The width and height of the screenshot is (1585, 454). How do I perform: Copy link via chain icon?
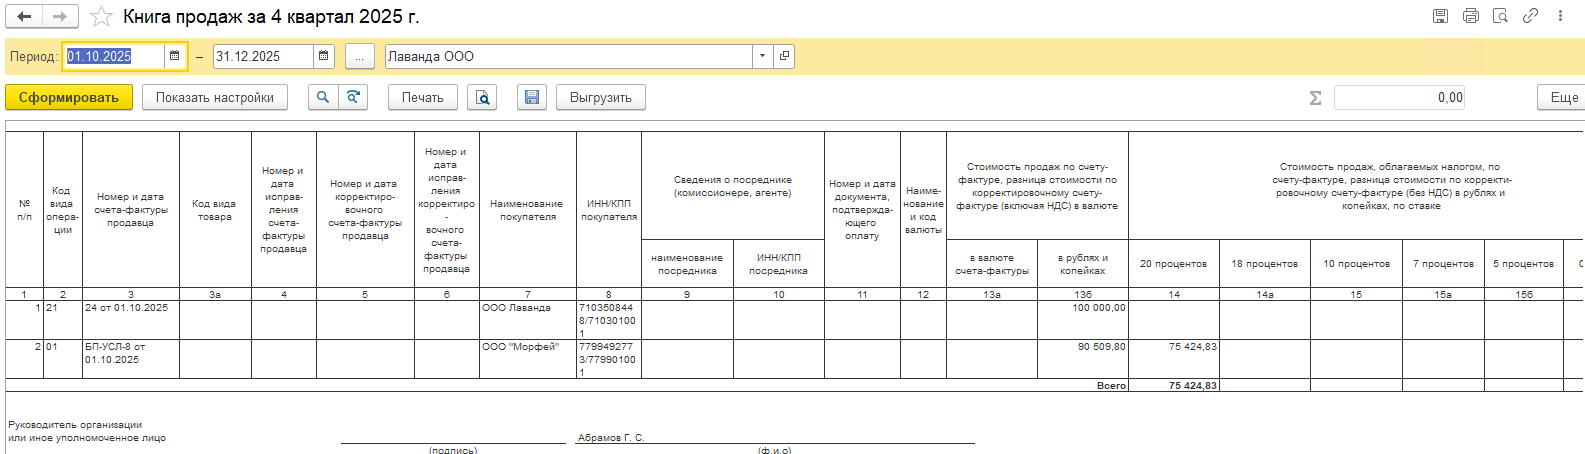(x=1530, y=16)
